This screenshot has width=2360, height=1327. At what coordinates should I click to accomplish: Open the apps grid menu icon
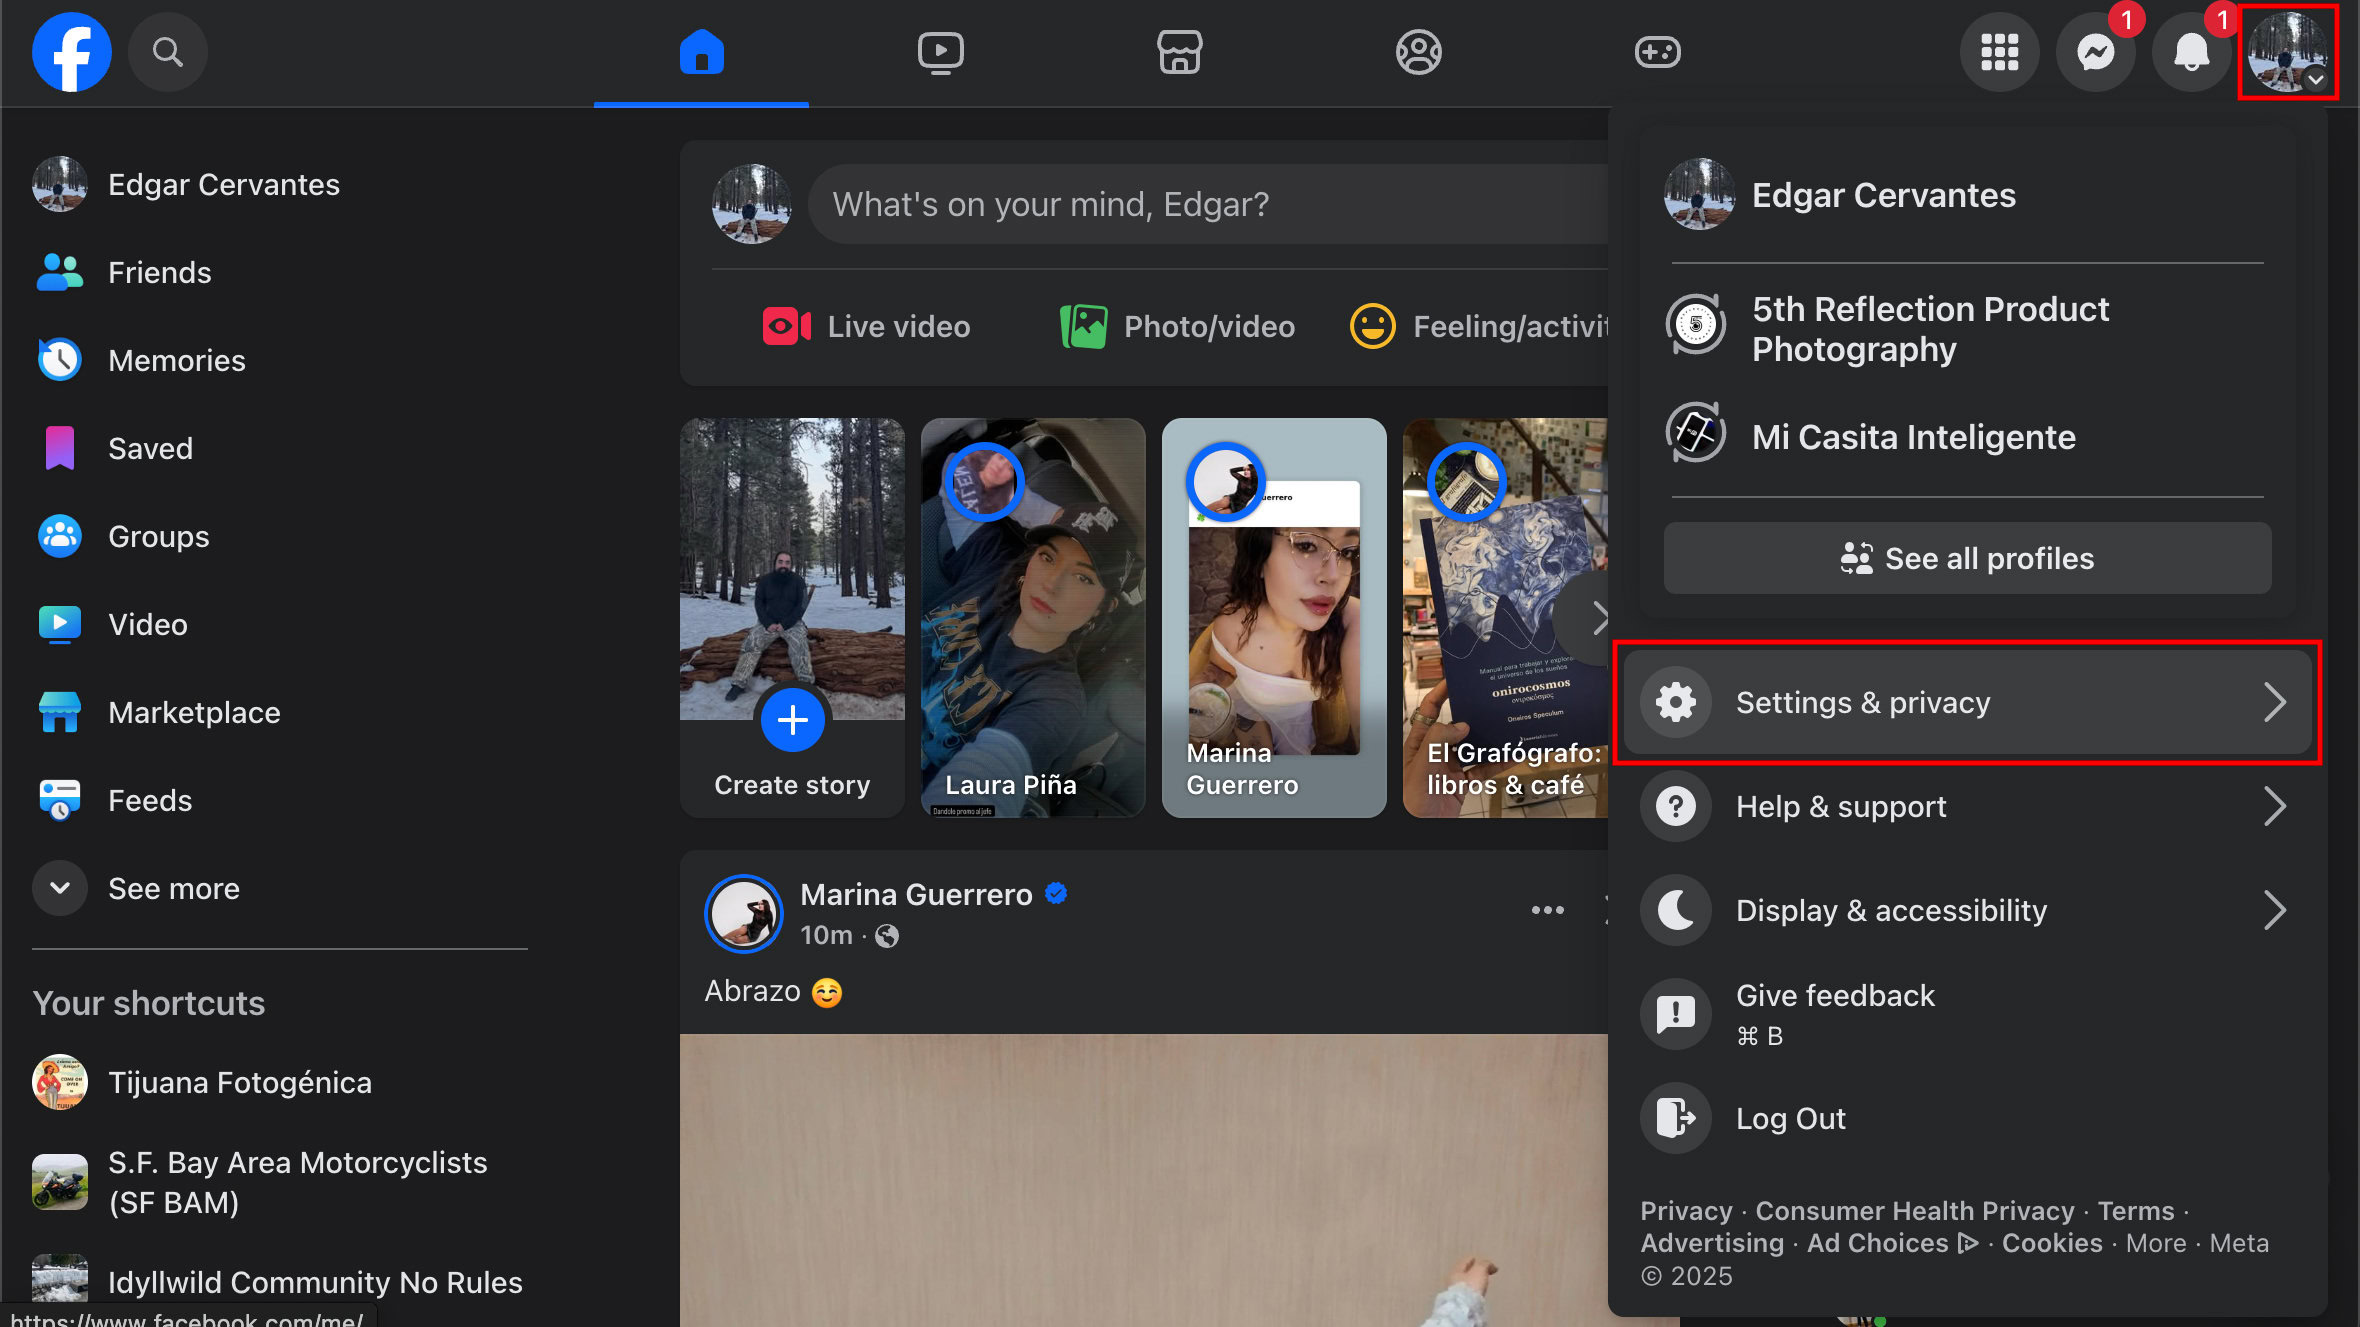click(1999, 52)
